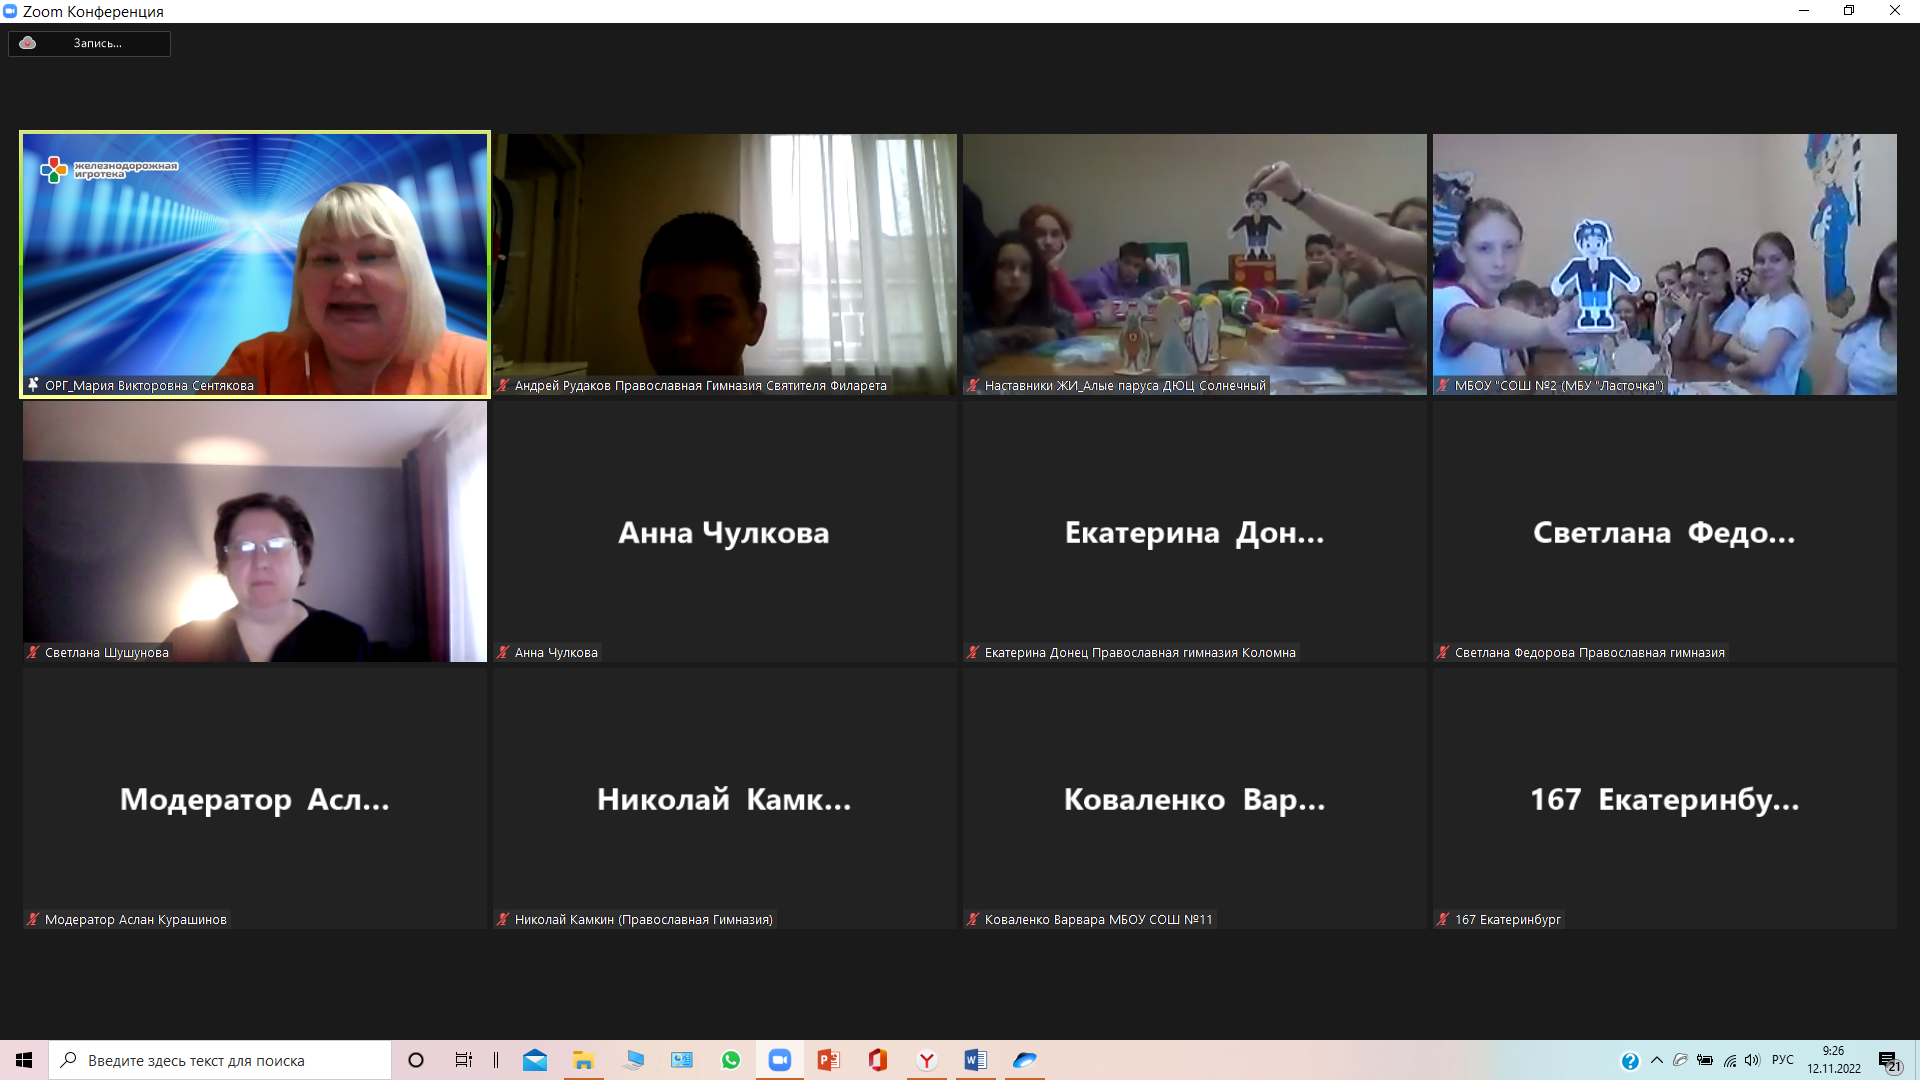1920x1080 pixels.
Task: Select Мария Викторовна Сентякова video tile
Action: pyautogui.click(x=255, y=264)
